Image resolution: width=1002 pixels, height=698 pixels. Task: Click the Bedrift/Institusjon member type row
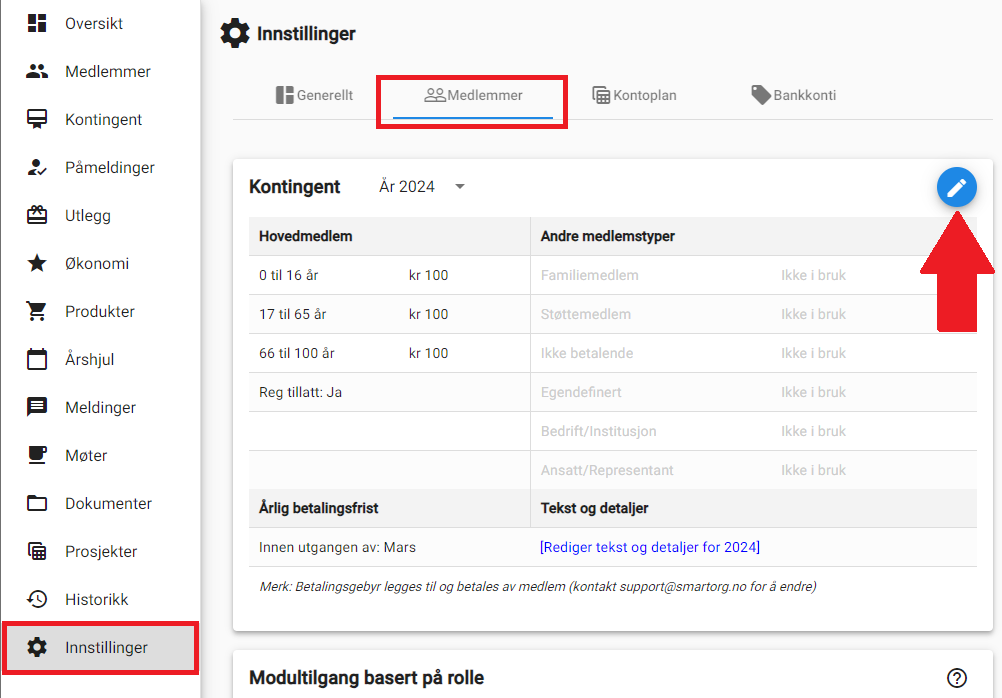[753, 431]
